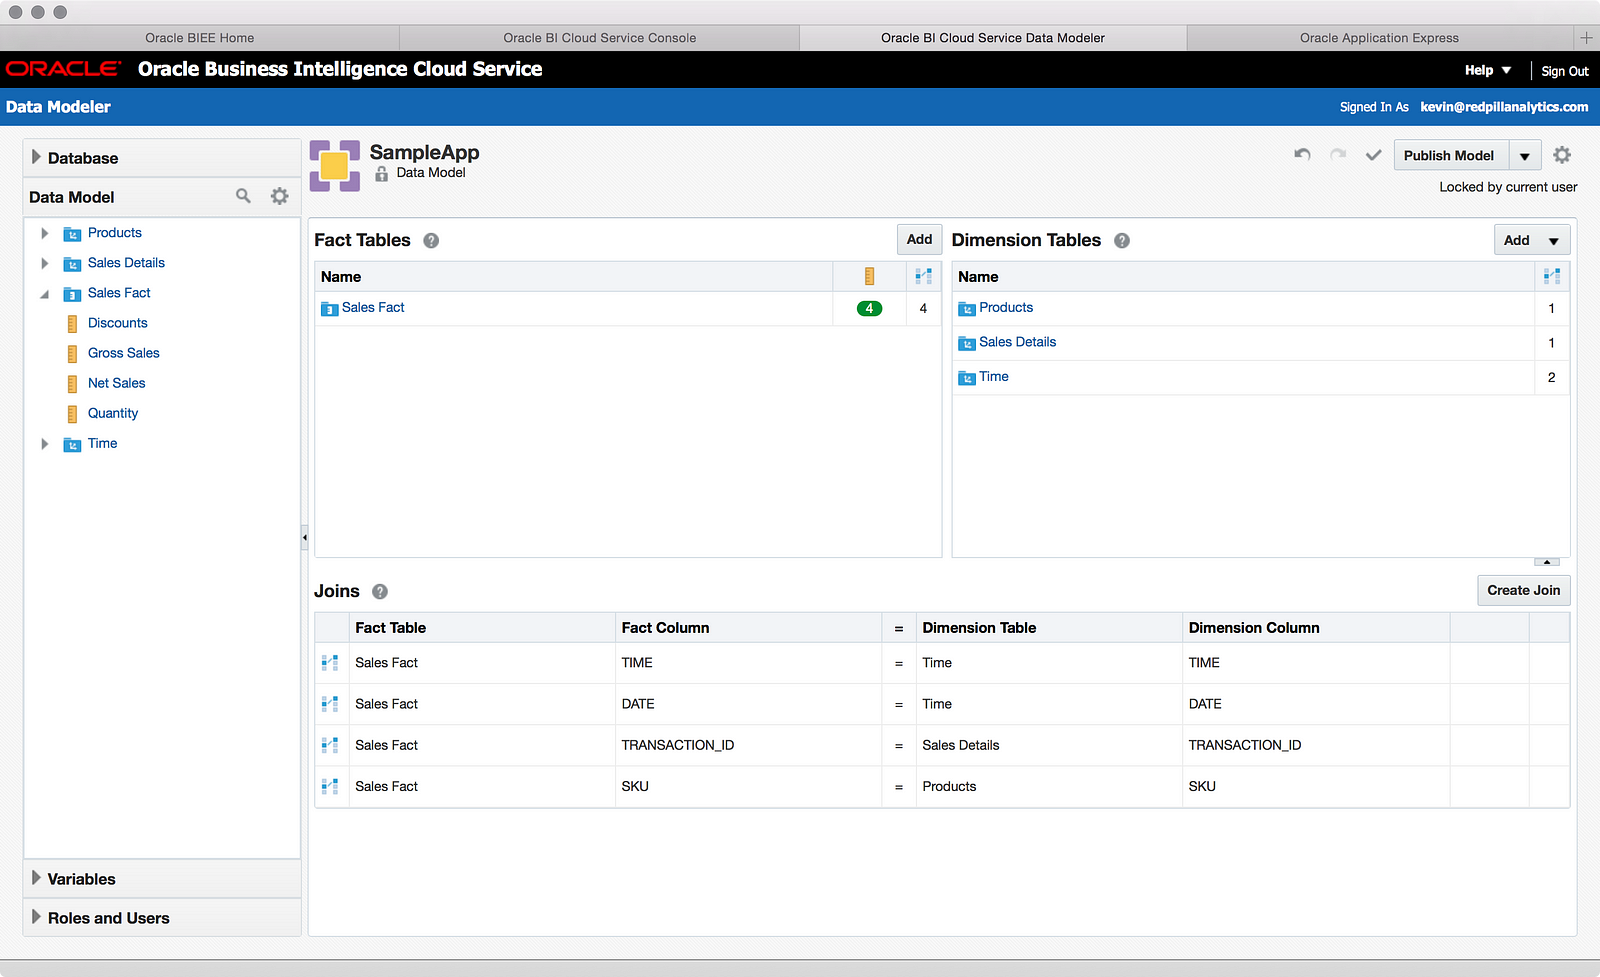Open the Data Model panel gear menu

click(x=280, y=196)
